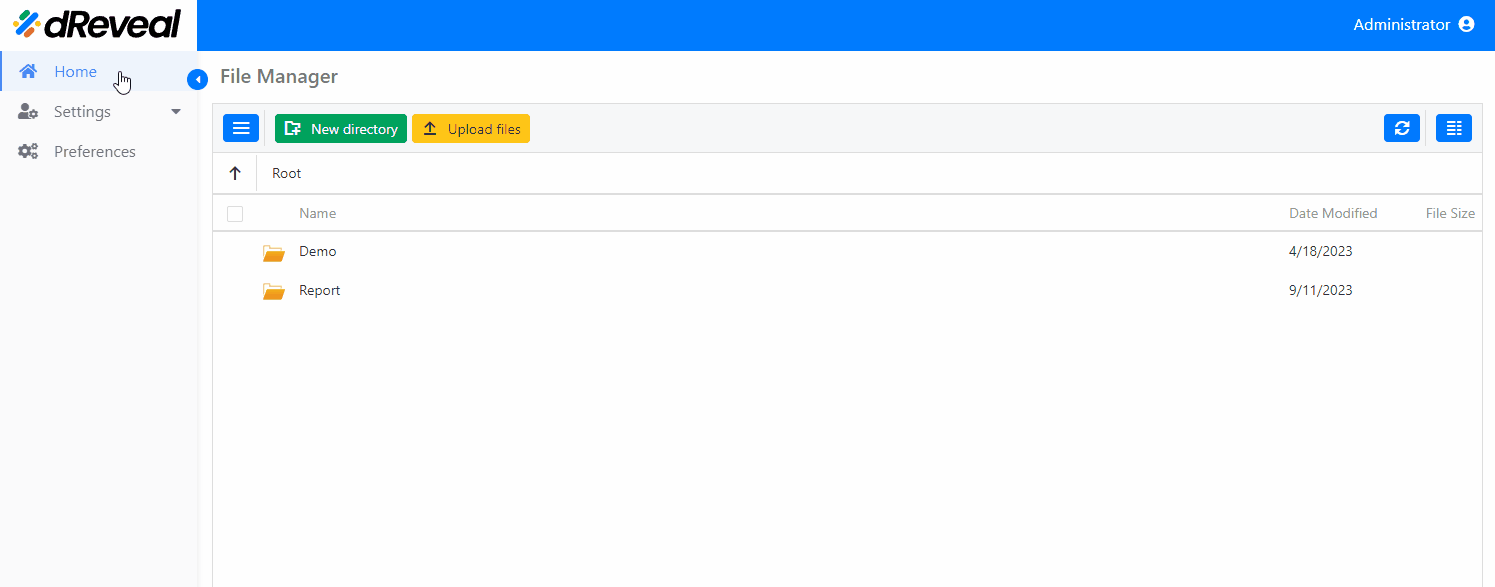Click the Root breadcrumb
The height and width of the screenshot is (587, 1495).
click(287, 173)
